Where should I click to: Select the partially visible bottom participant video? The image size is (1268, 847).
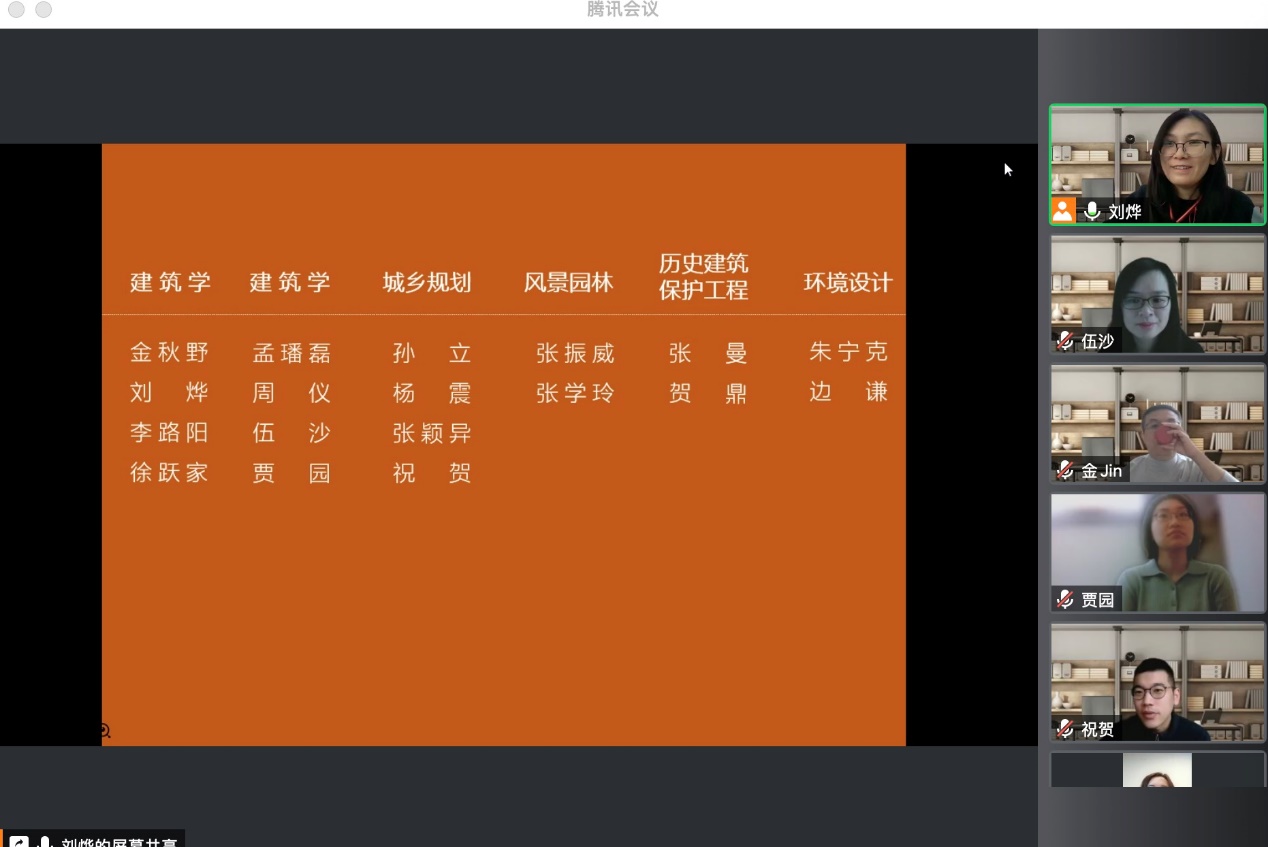click(1157, 770)
